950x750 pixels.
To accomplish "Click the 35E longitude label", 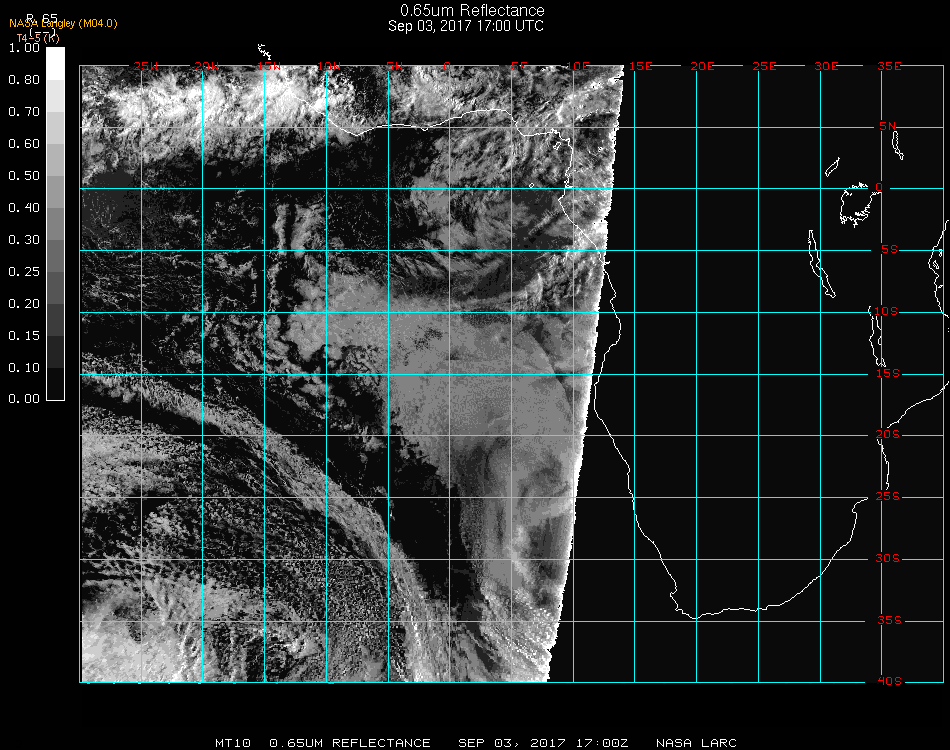I will 889,66.
